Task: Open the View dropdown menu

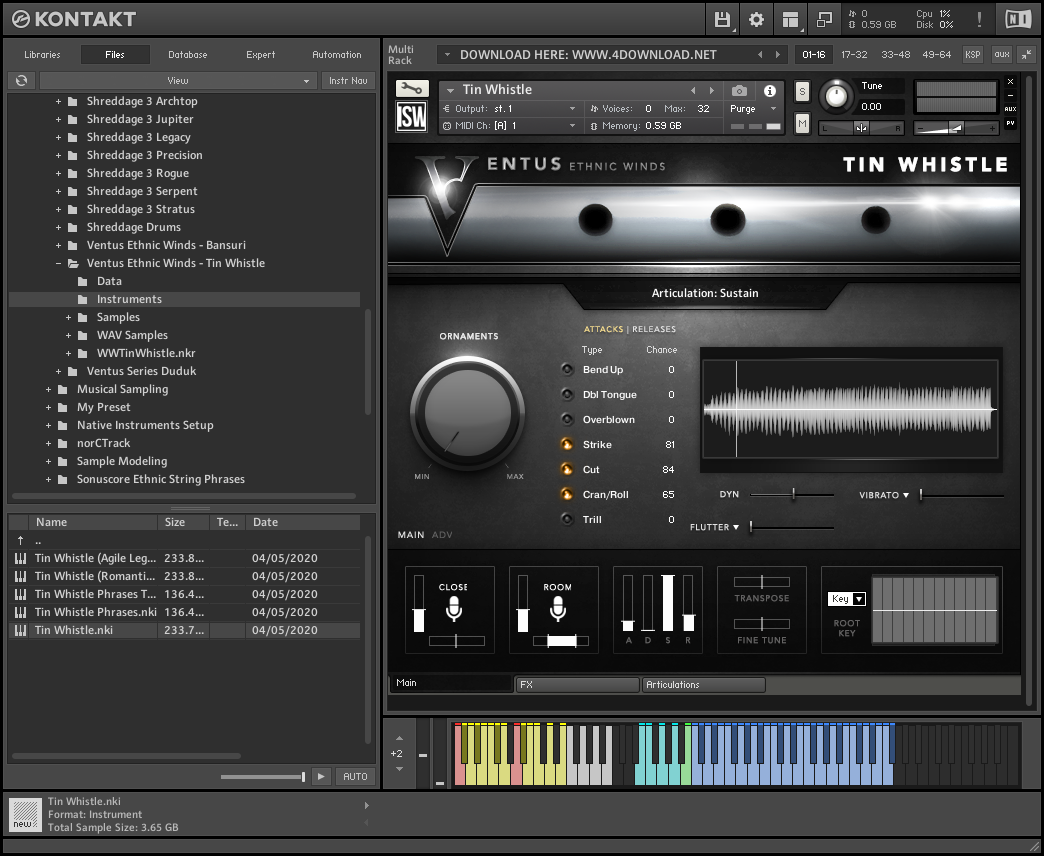Action: [177, 81]
